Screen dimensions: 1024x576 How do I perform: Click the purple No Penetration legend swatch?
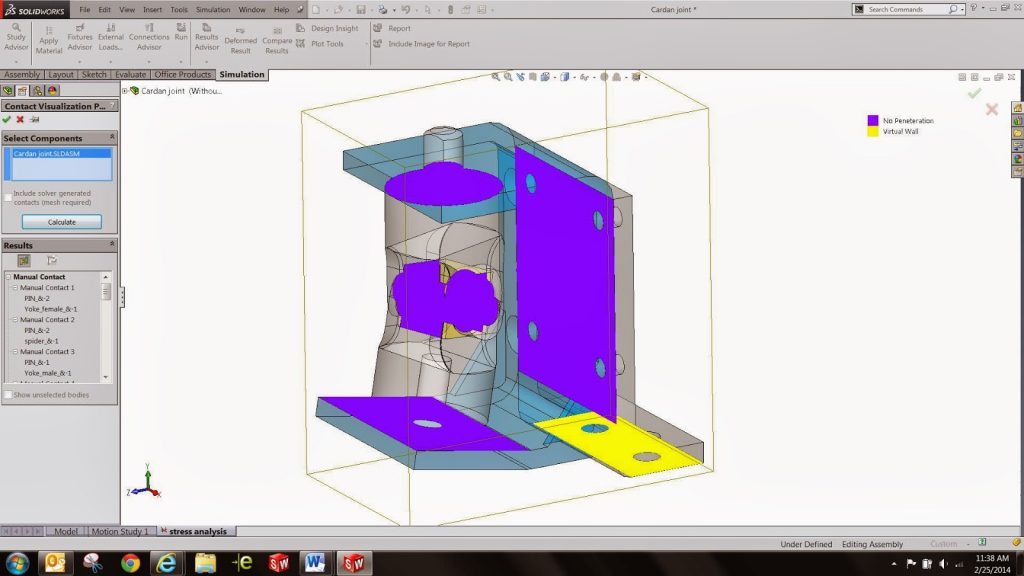872,120
